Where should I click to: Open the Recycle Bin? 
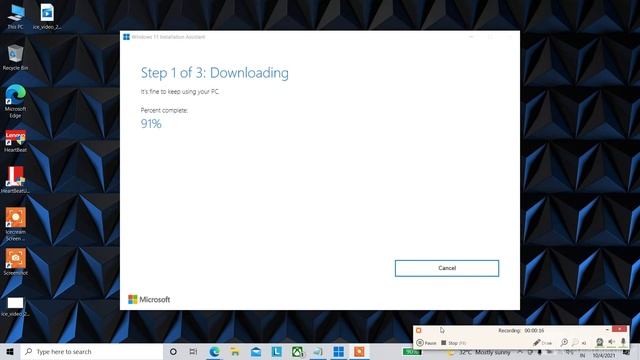coord(16,58)
